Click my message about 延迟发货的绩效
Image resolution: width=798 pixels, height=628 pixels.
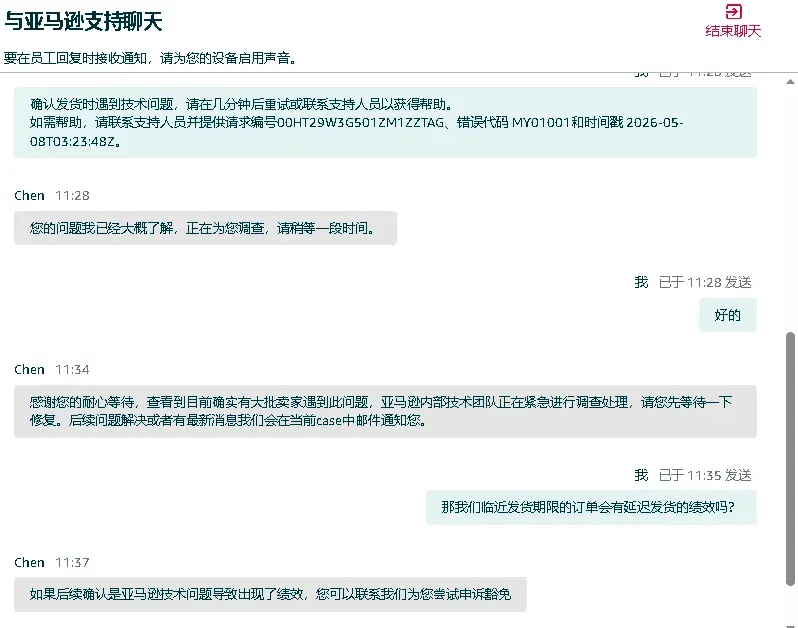coord(591,507)
